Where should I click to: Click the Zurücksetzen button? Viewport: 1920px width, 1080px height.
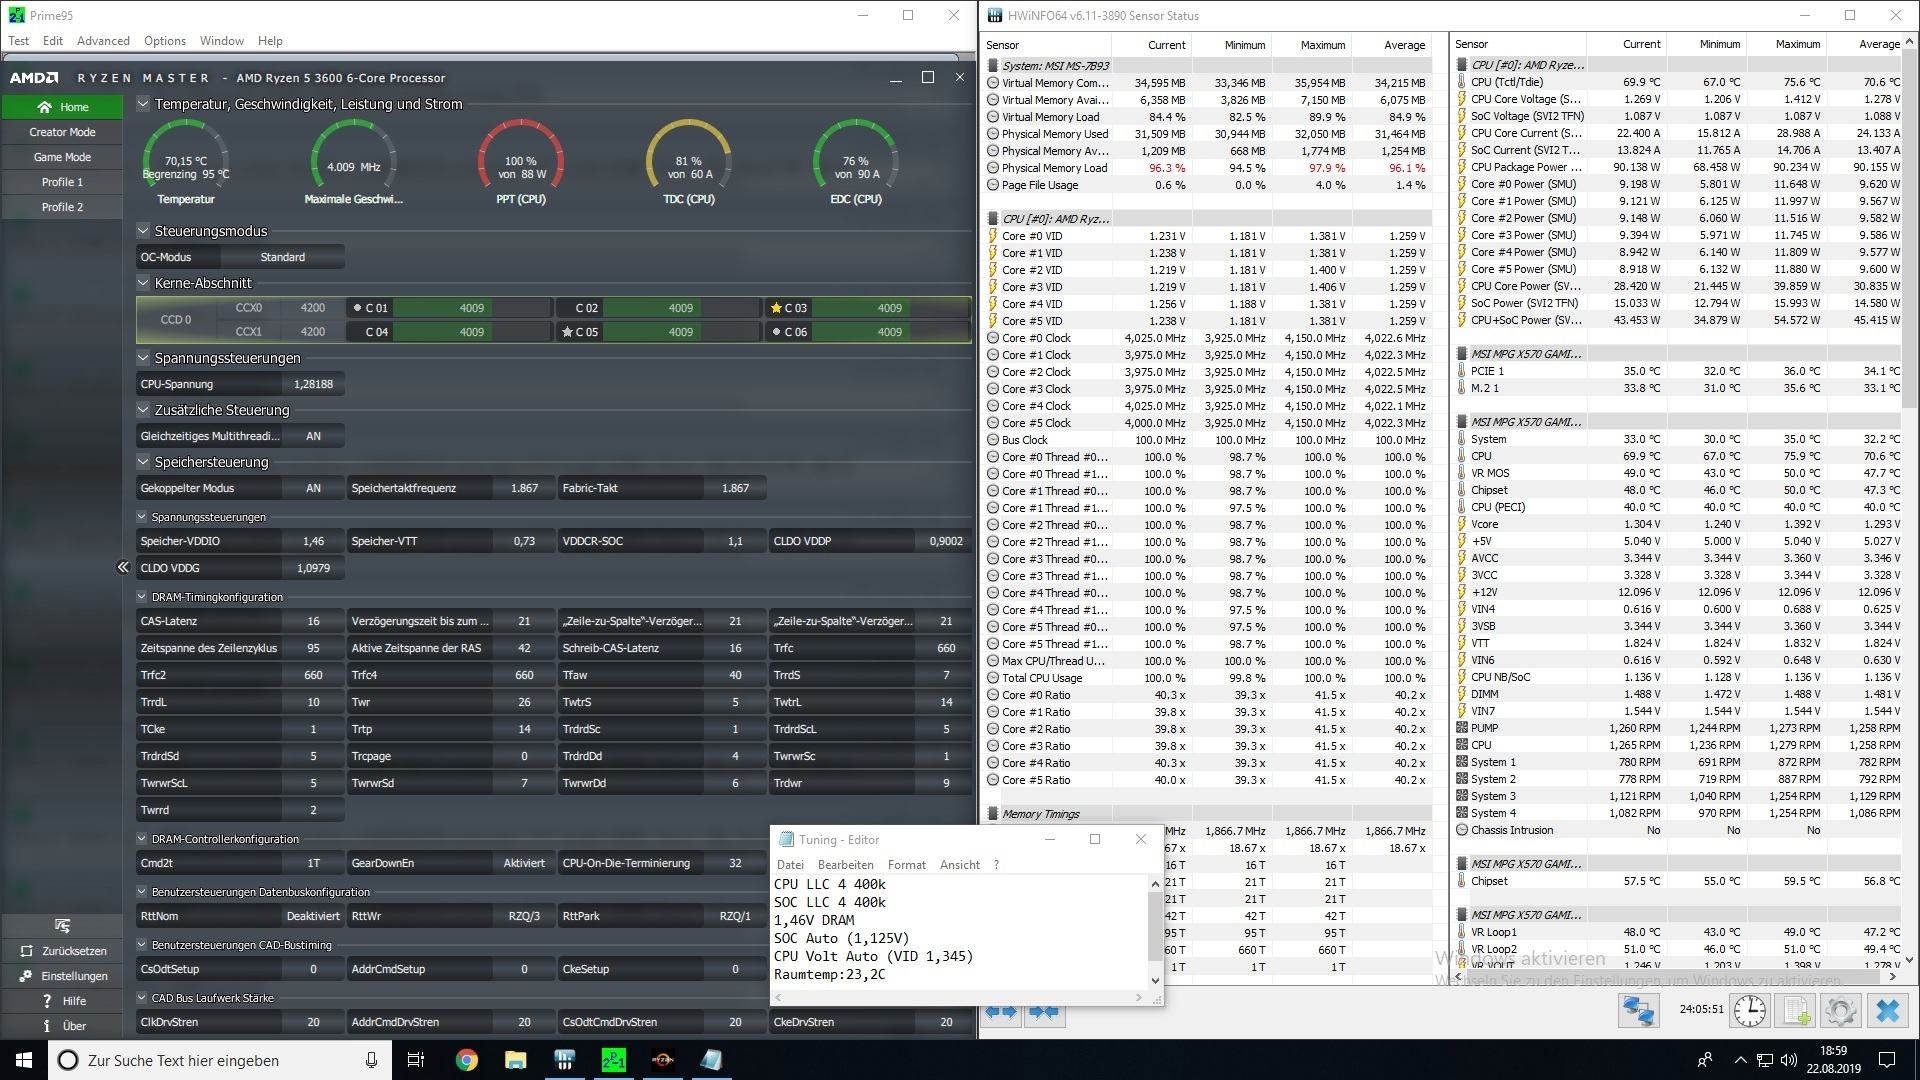coord(62,951)
